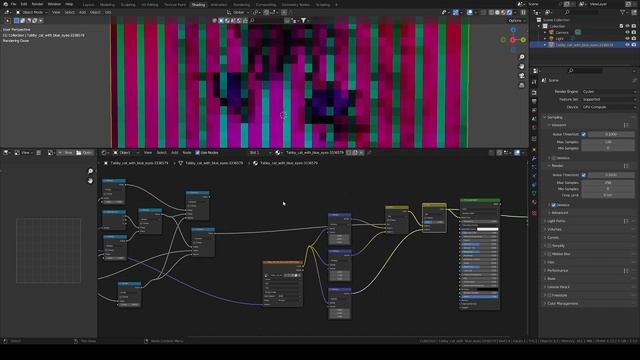This screenshot has width=640, height=360.
Task: Hide the Camera in the outliner
Action: [x=627, y=32]
